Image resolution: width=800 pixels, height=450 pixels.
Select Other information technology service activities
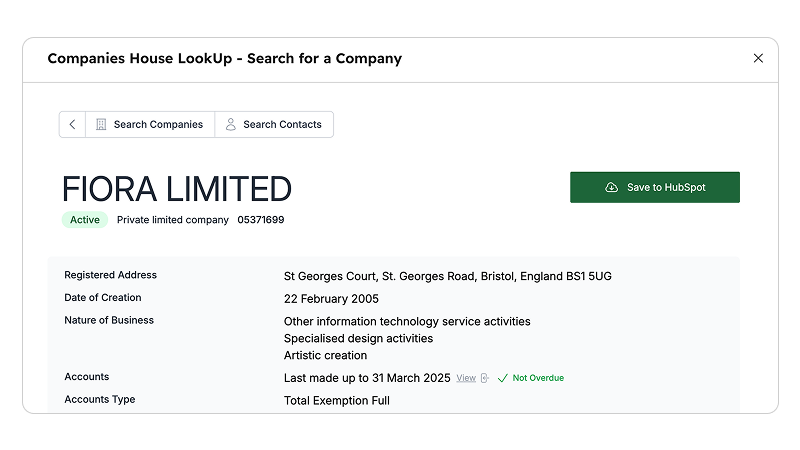[407, 321]
